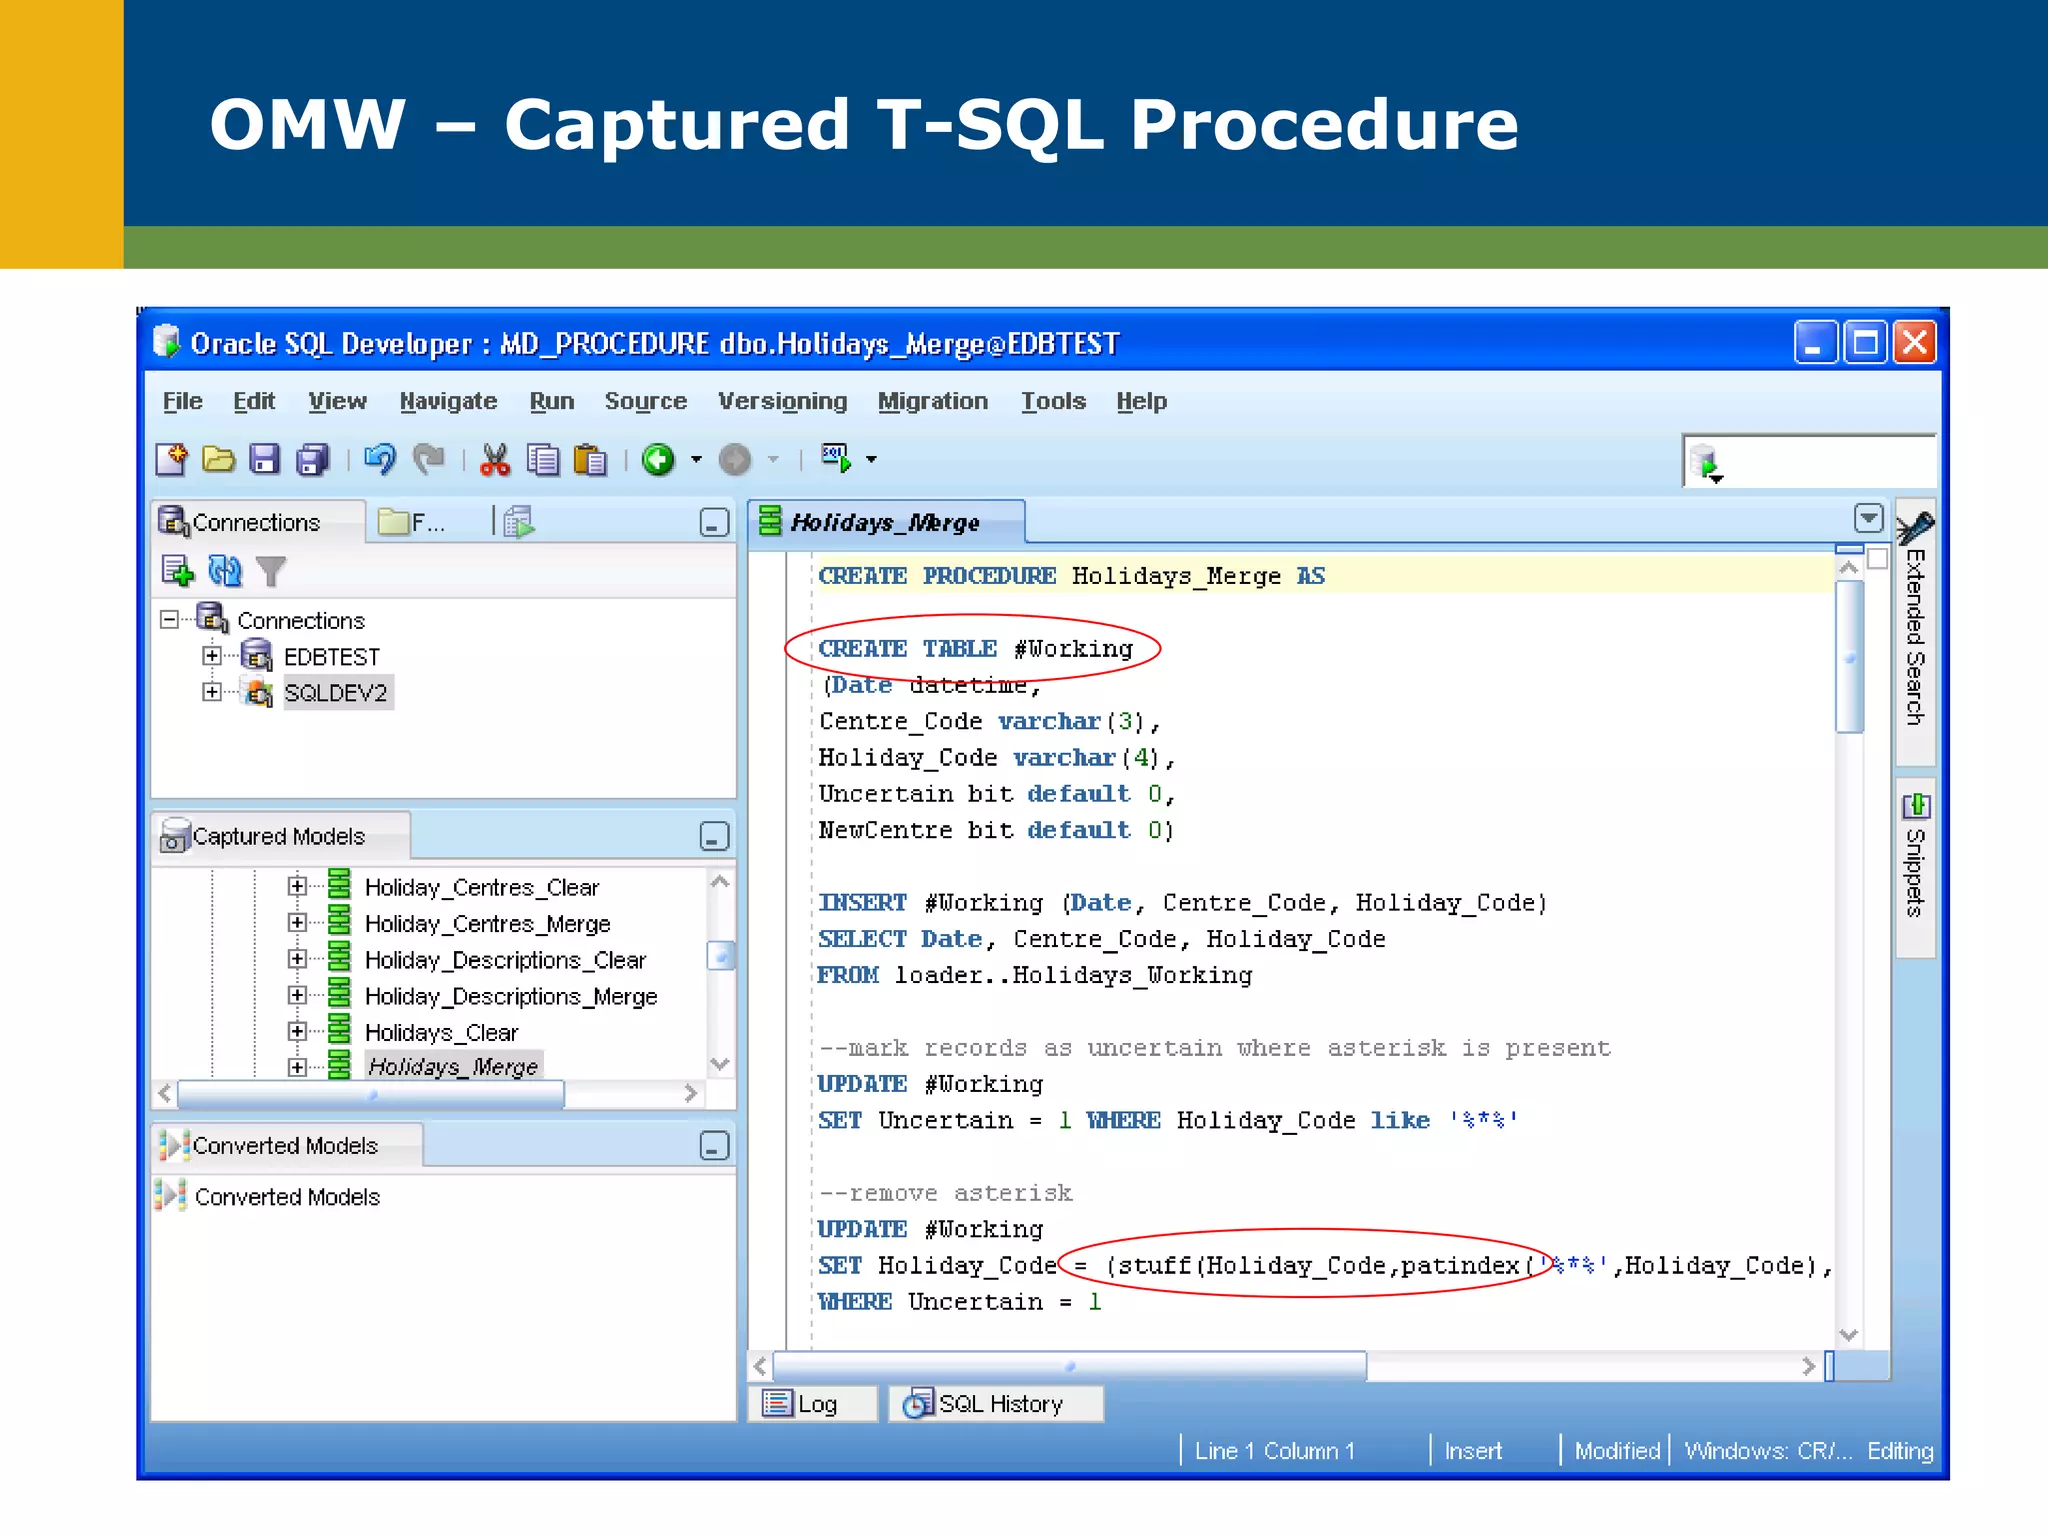Open the Run menu
The width and height of the screenshot is (2048, 1536).
552,401
